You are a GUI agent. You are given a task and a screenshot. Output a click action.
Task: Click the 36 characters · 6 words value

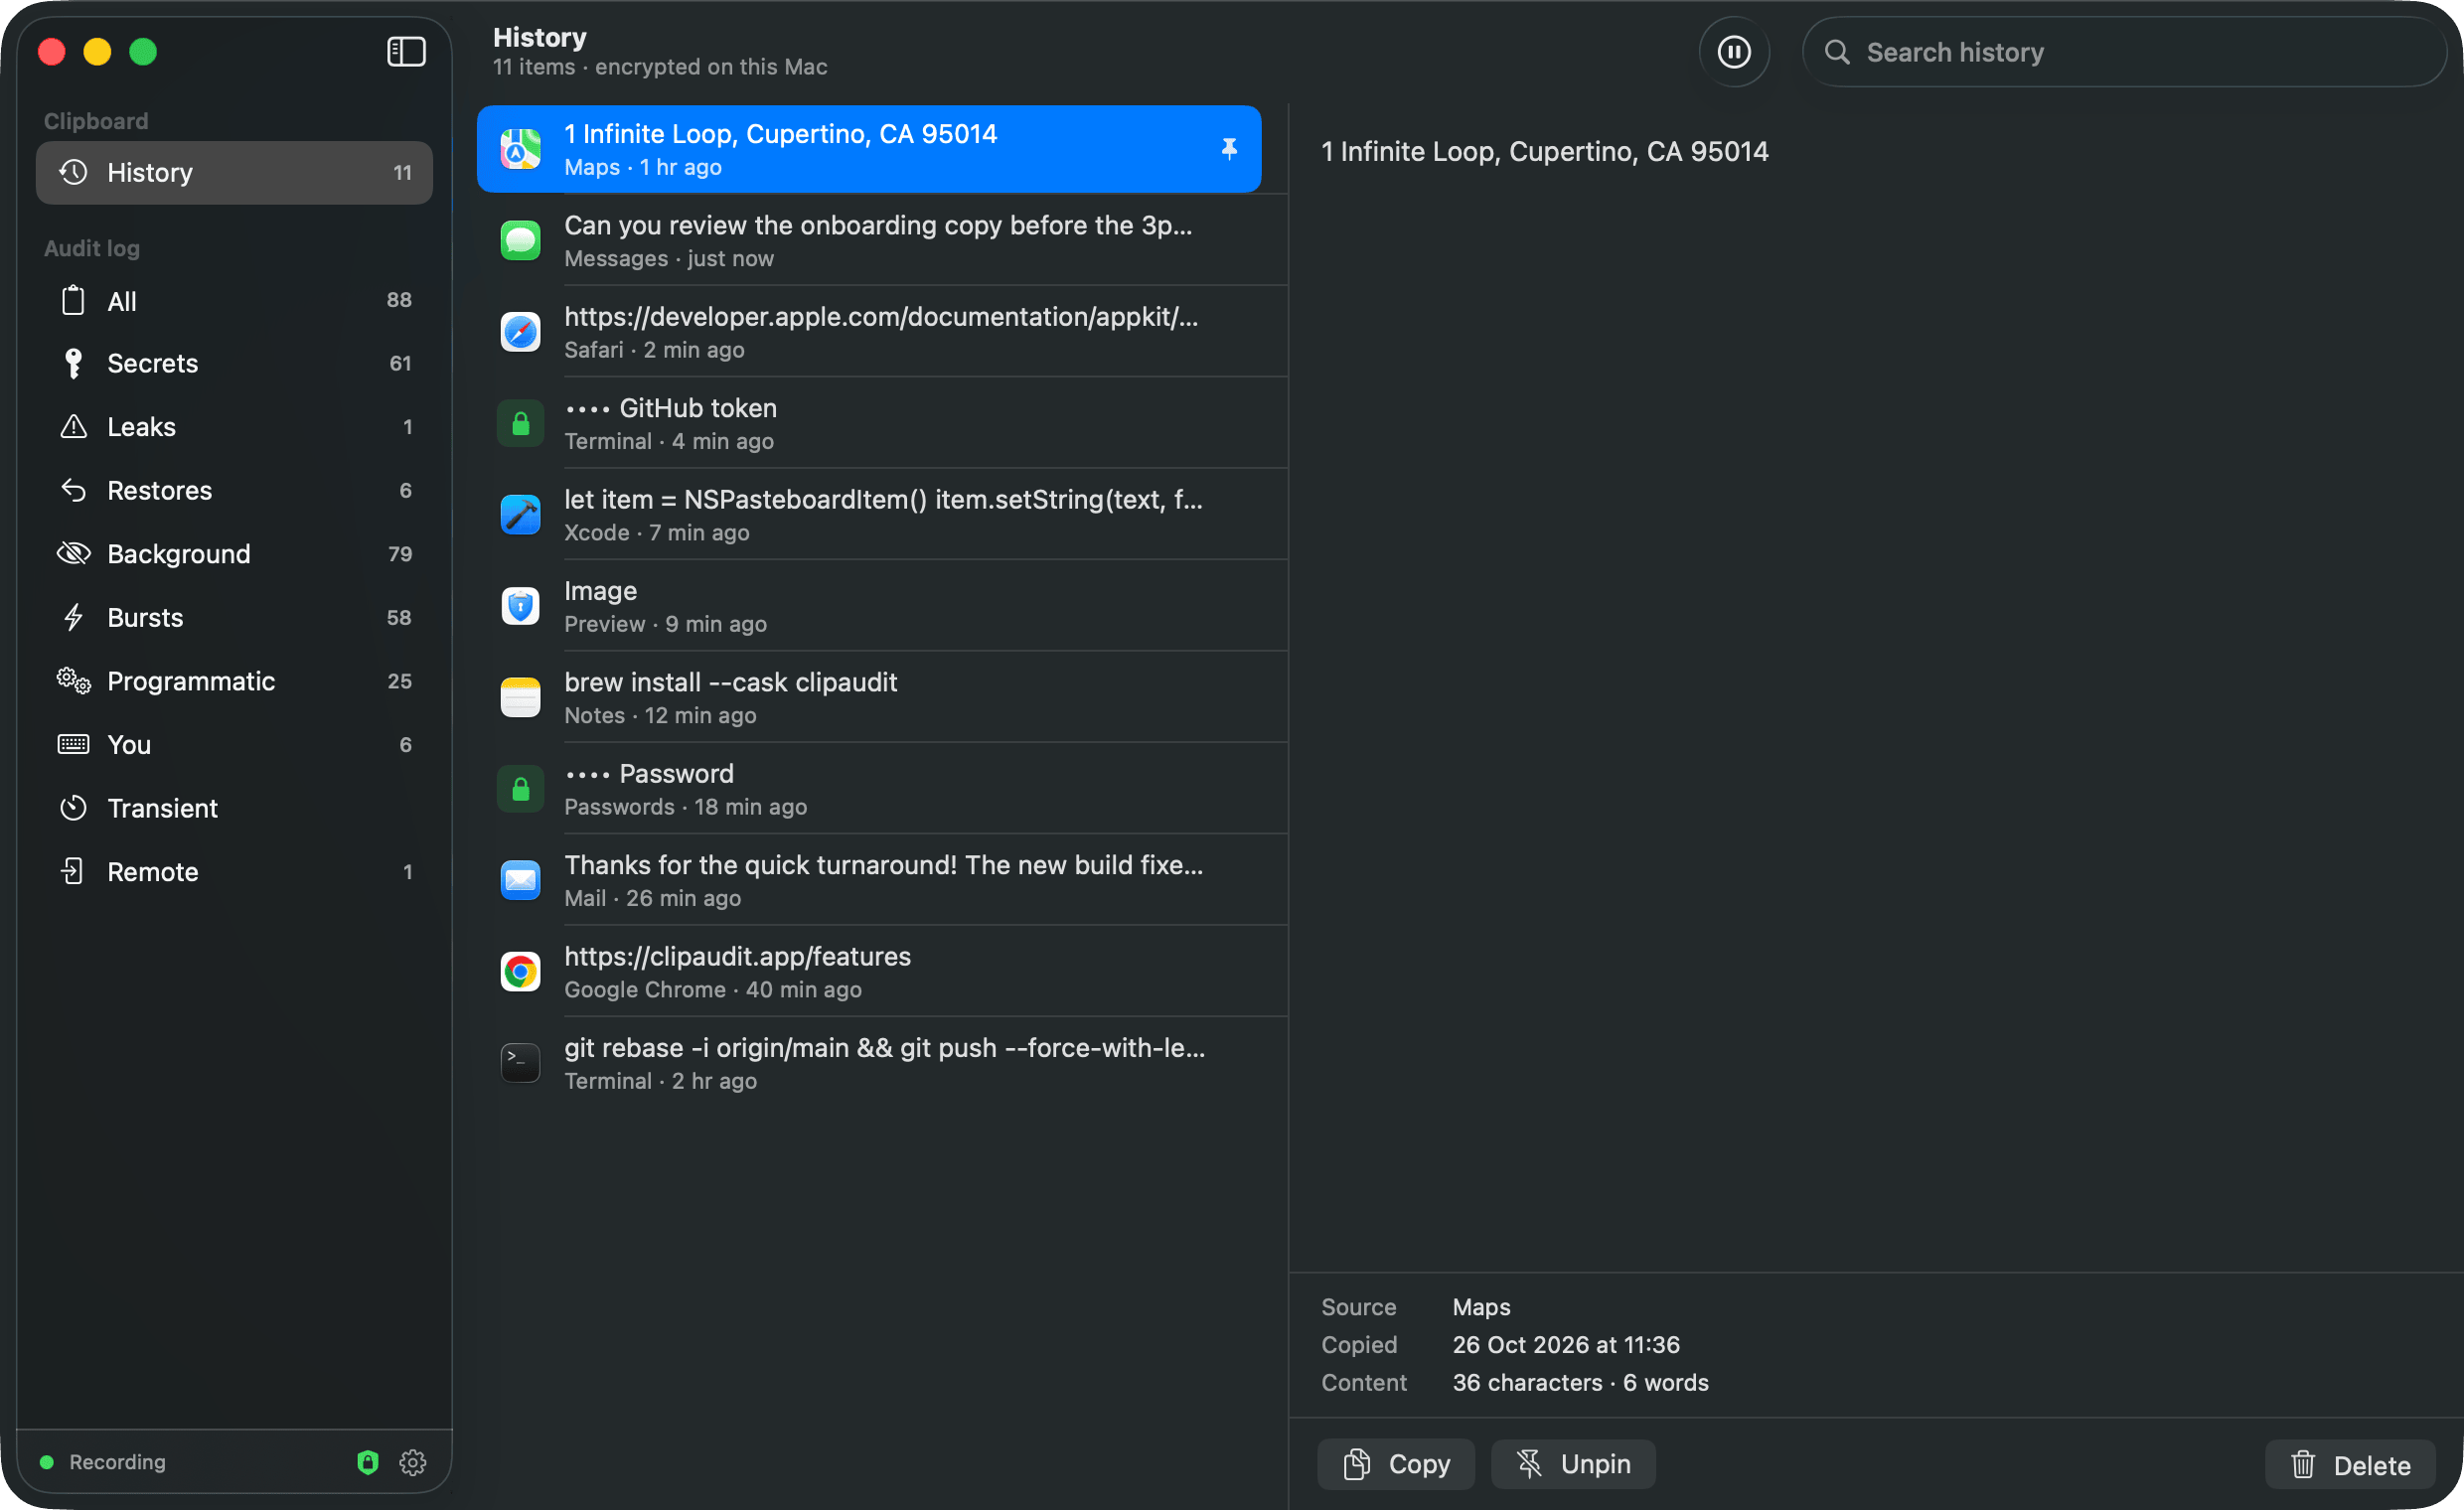pos(1580,1383)
